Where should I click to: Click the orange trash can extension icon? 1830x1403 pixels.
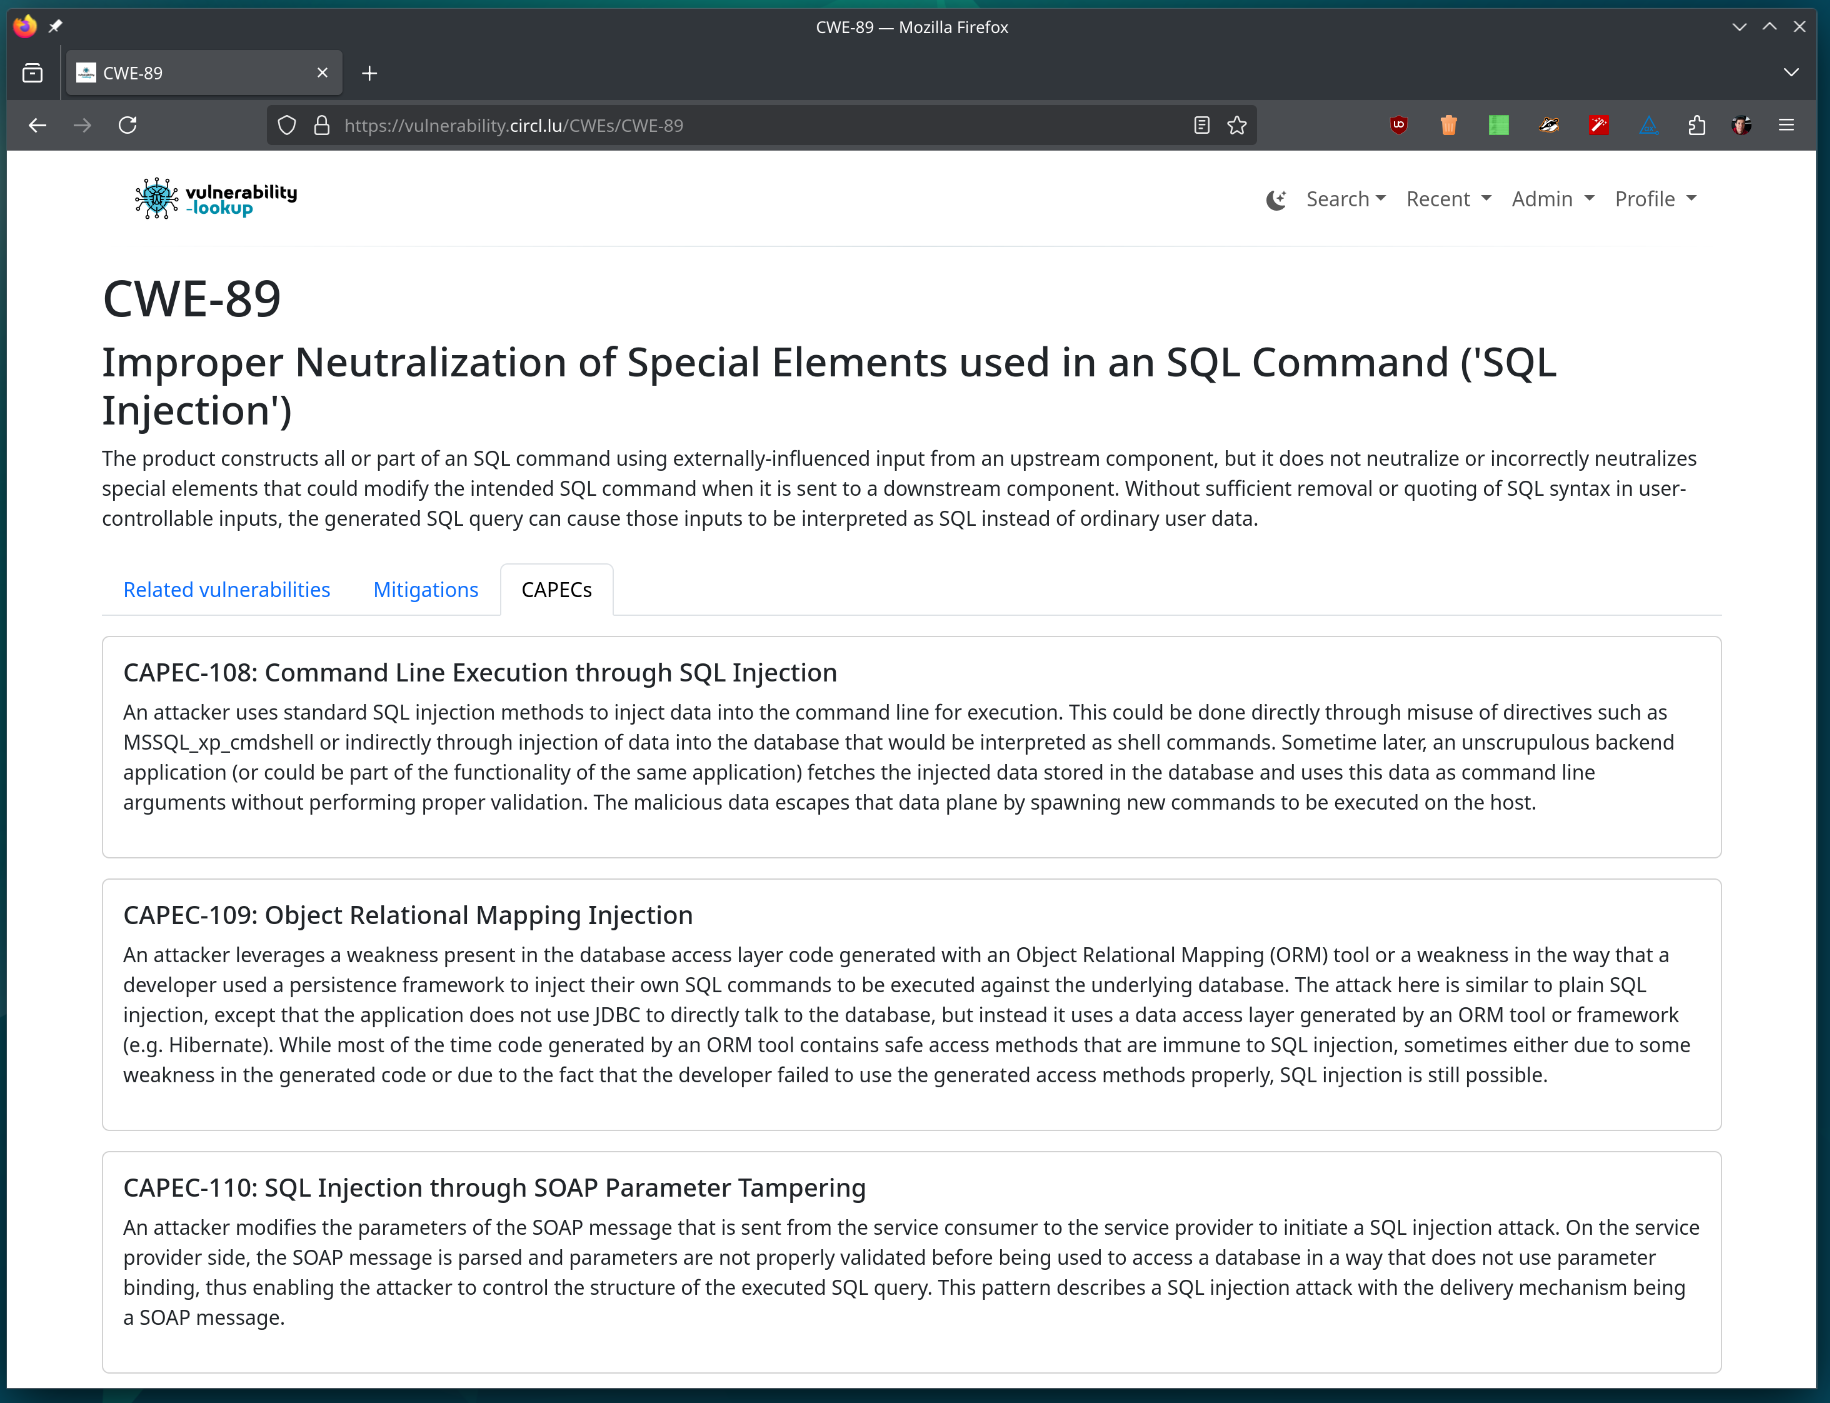(1449, 125)
